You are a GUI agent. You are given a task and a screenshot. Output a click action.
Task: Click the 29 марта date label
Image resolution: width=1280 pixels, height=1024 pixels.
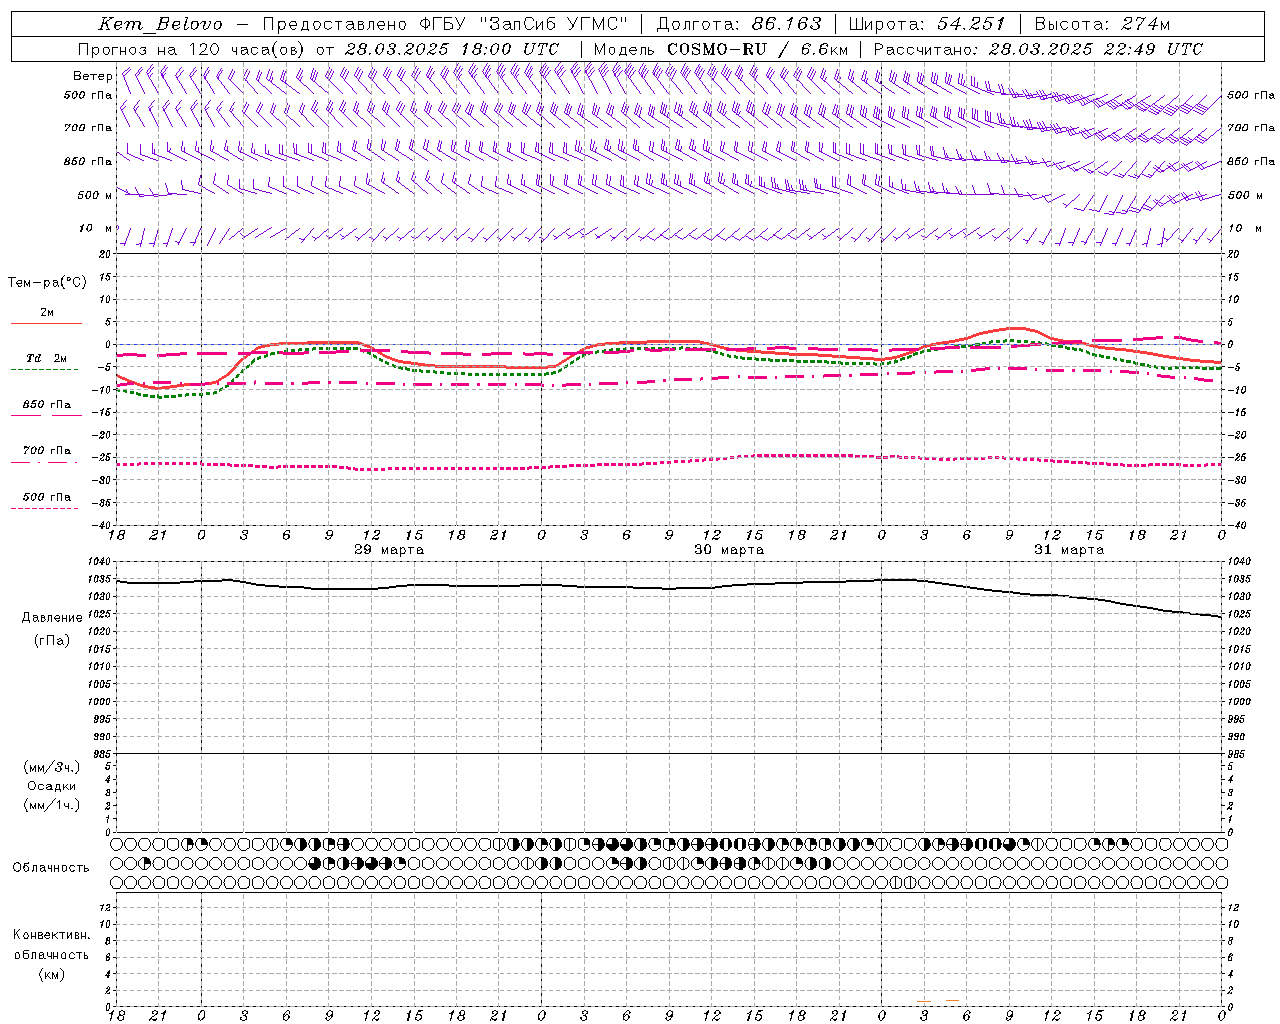[x=389, y=550]
